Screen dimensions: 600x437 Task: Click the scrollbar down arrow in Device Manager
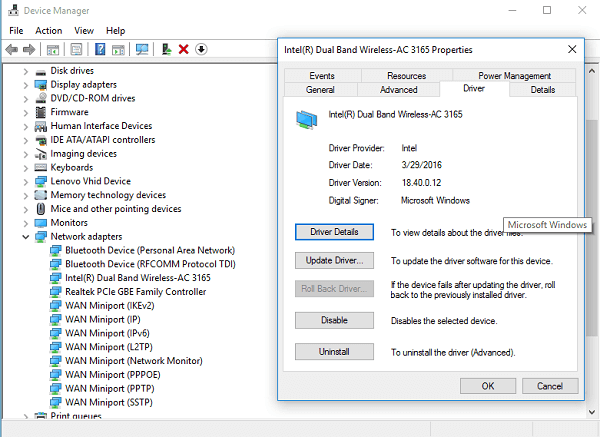(x=592, y=412)
